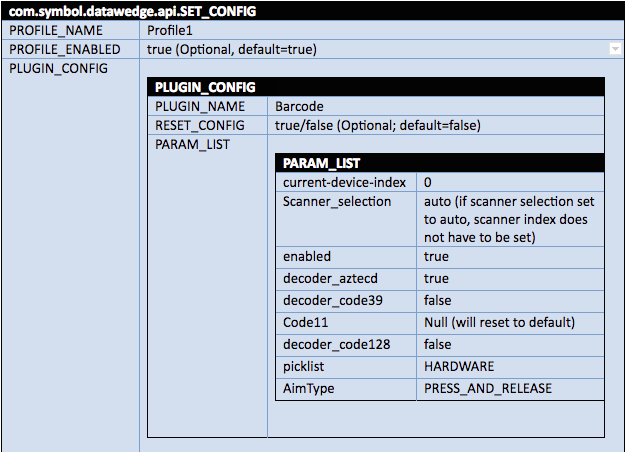Click the true (Optional, default=true) cell
Viewport: 626px width, 452px height.
pos(382,50)
